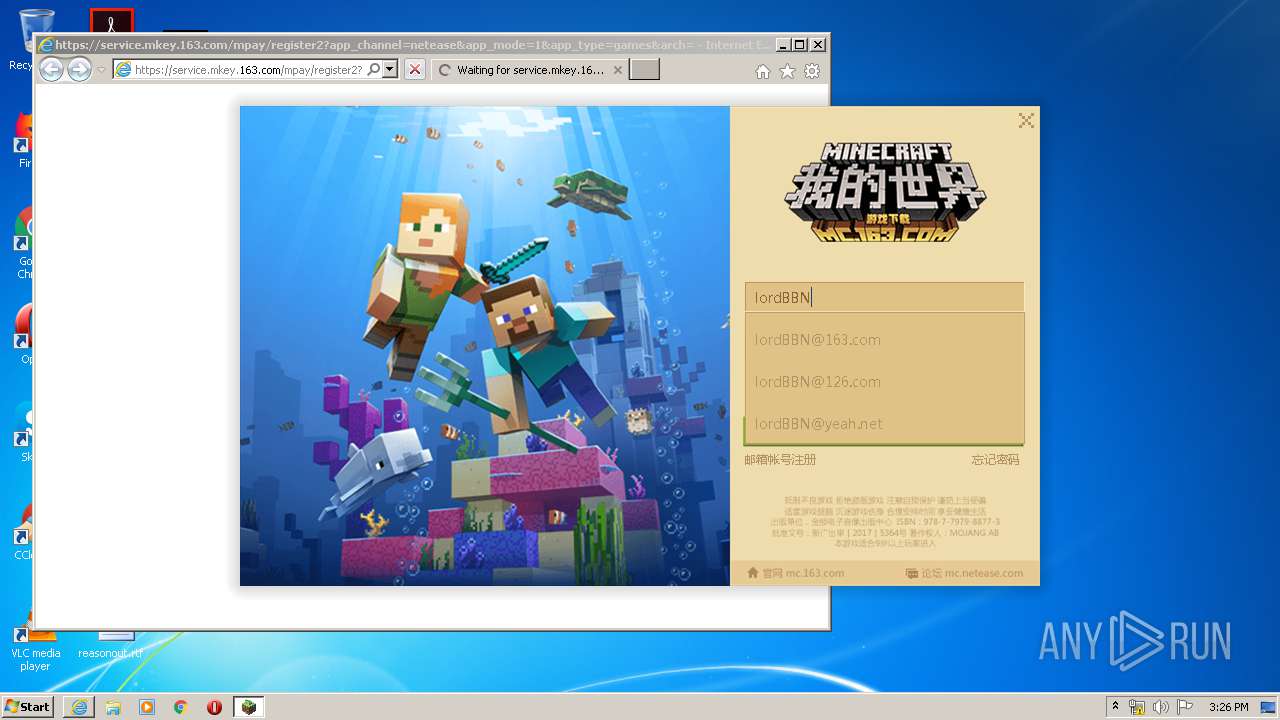Open the 官网 mc.163.com link
This screenshot has height=720, width=1280.
click(796, 573)
